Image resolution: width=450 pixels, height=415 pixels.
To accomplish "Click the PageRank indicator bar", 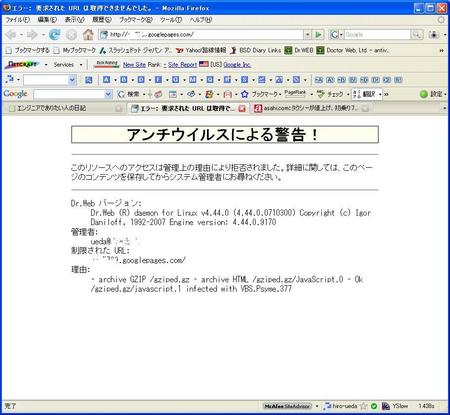I will [x=295, y=93].
